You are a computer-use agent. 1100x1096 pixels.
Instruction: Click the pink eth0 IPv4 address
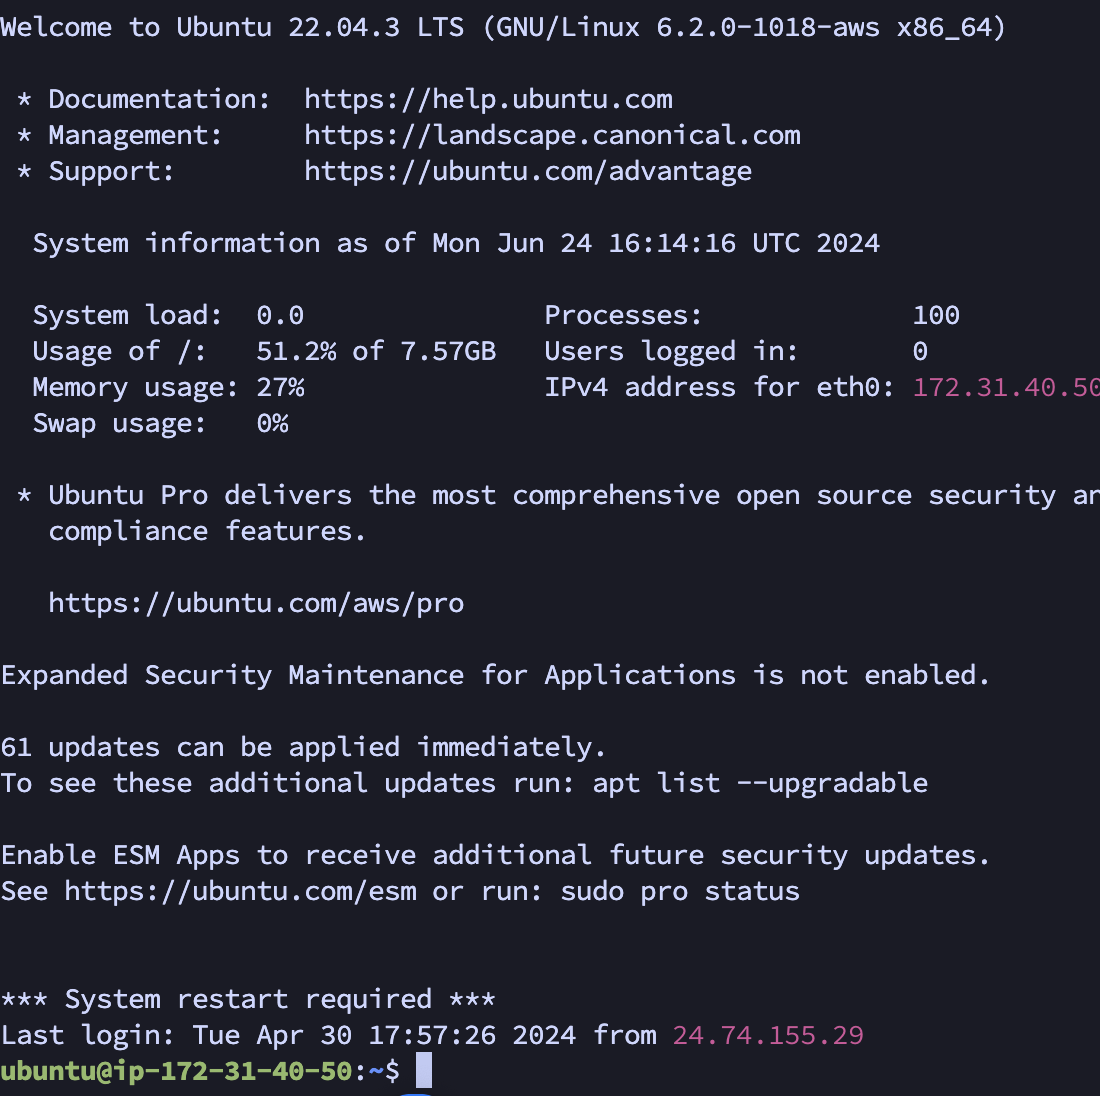[x=1005, y=387]
